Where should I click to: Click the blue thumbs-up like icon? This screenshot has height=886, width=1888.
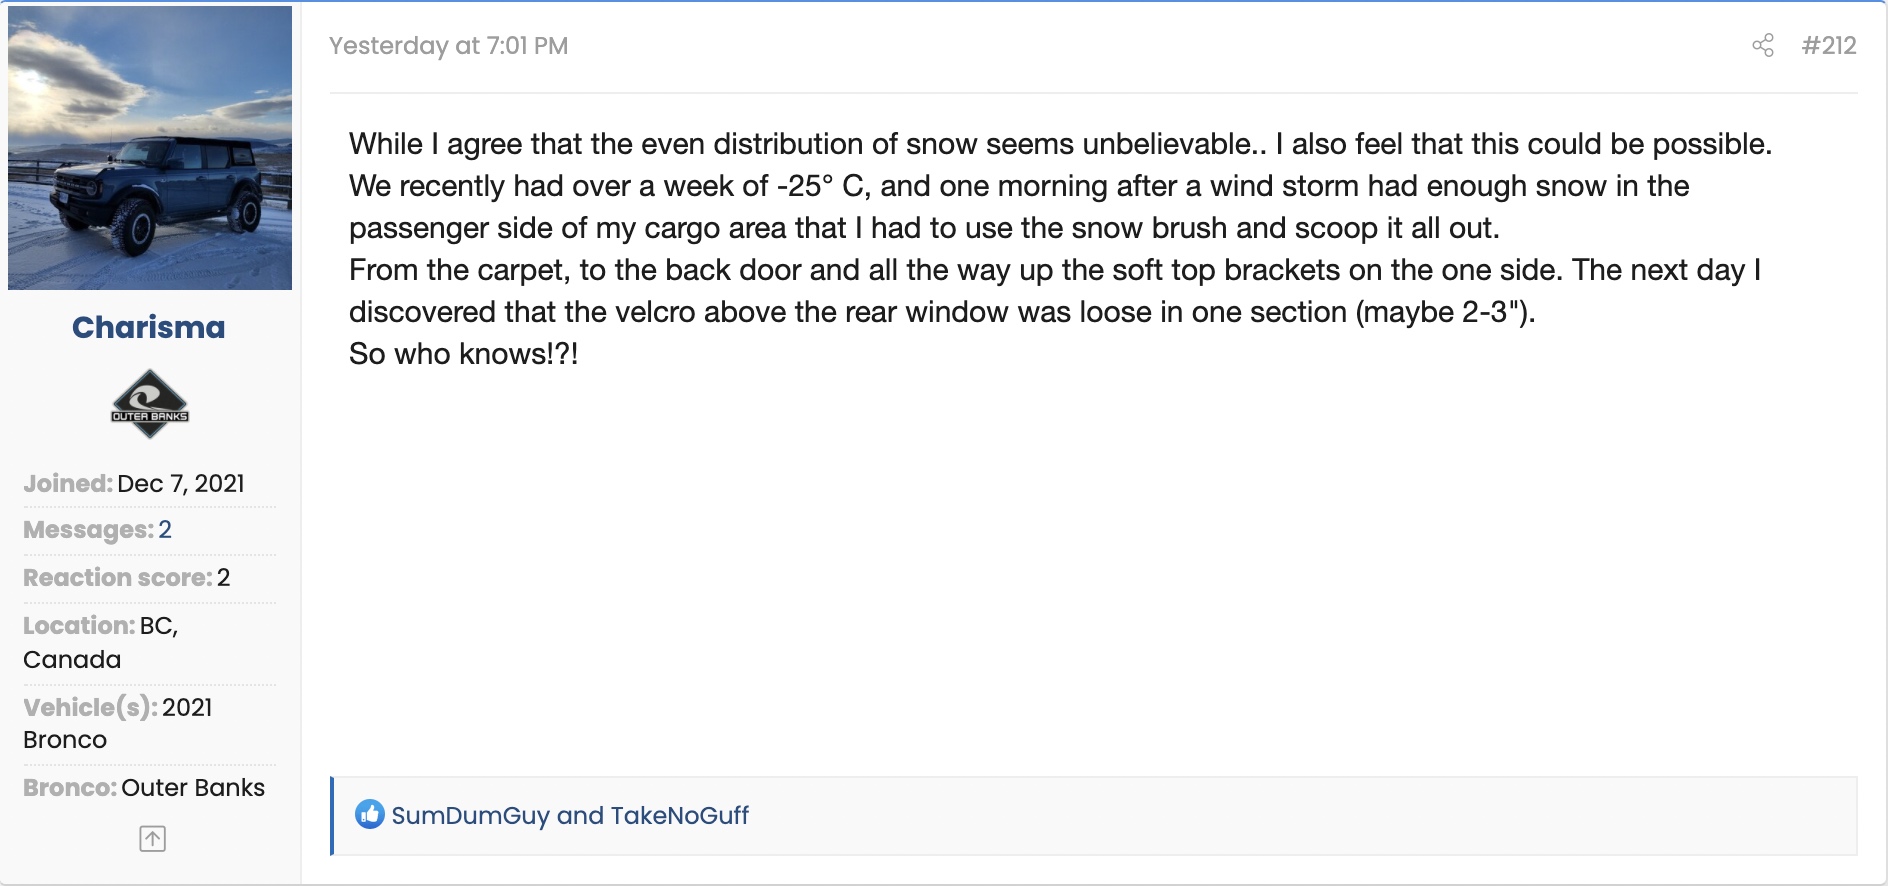370,815
